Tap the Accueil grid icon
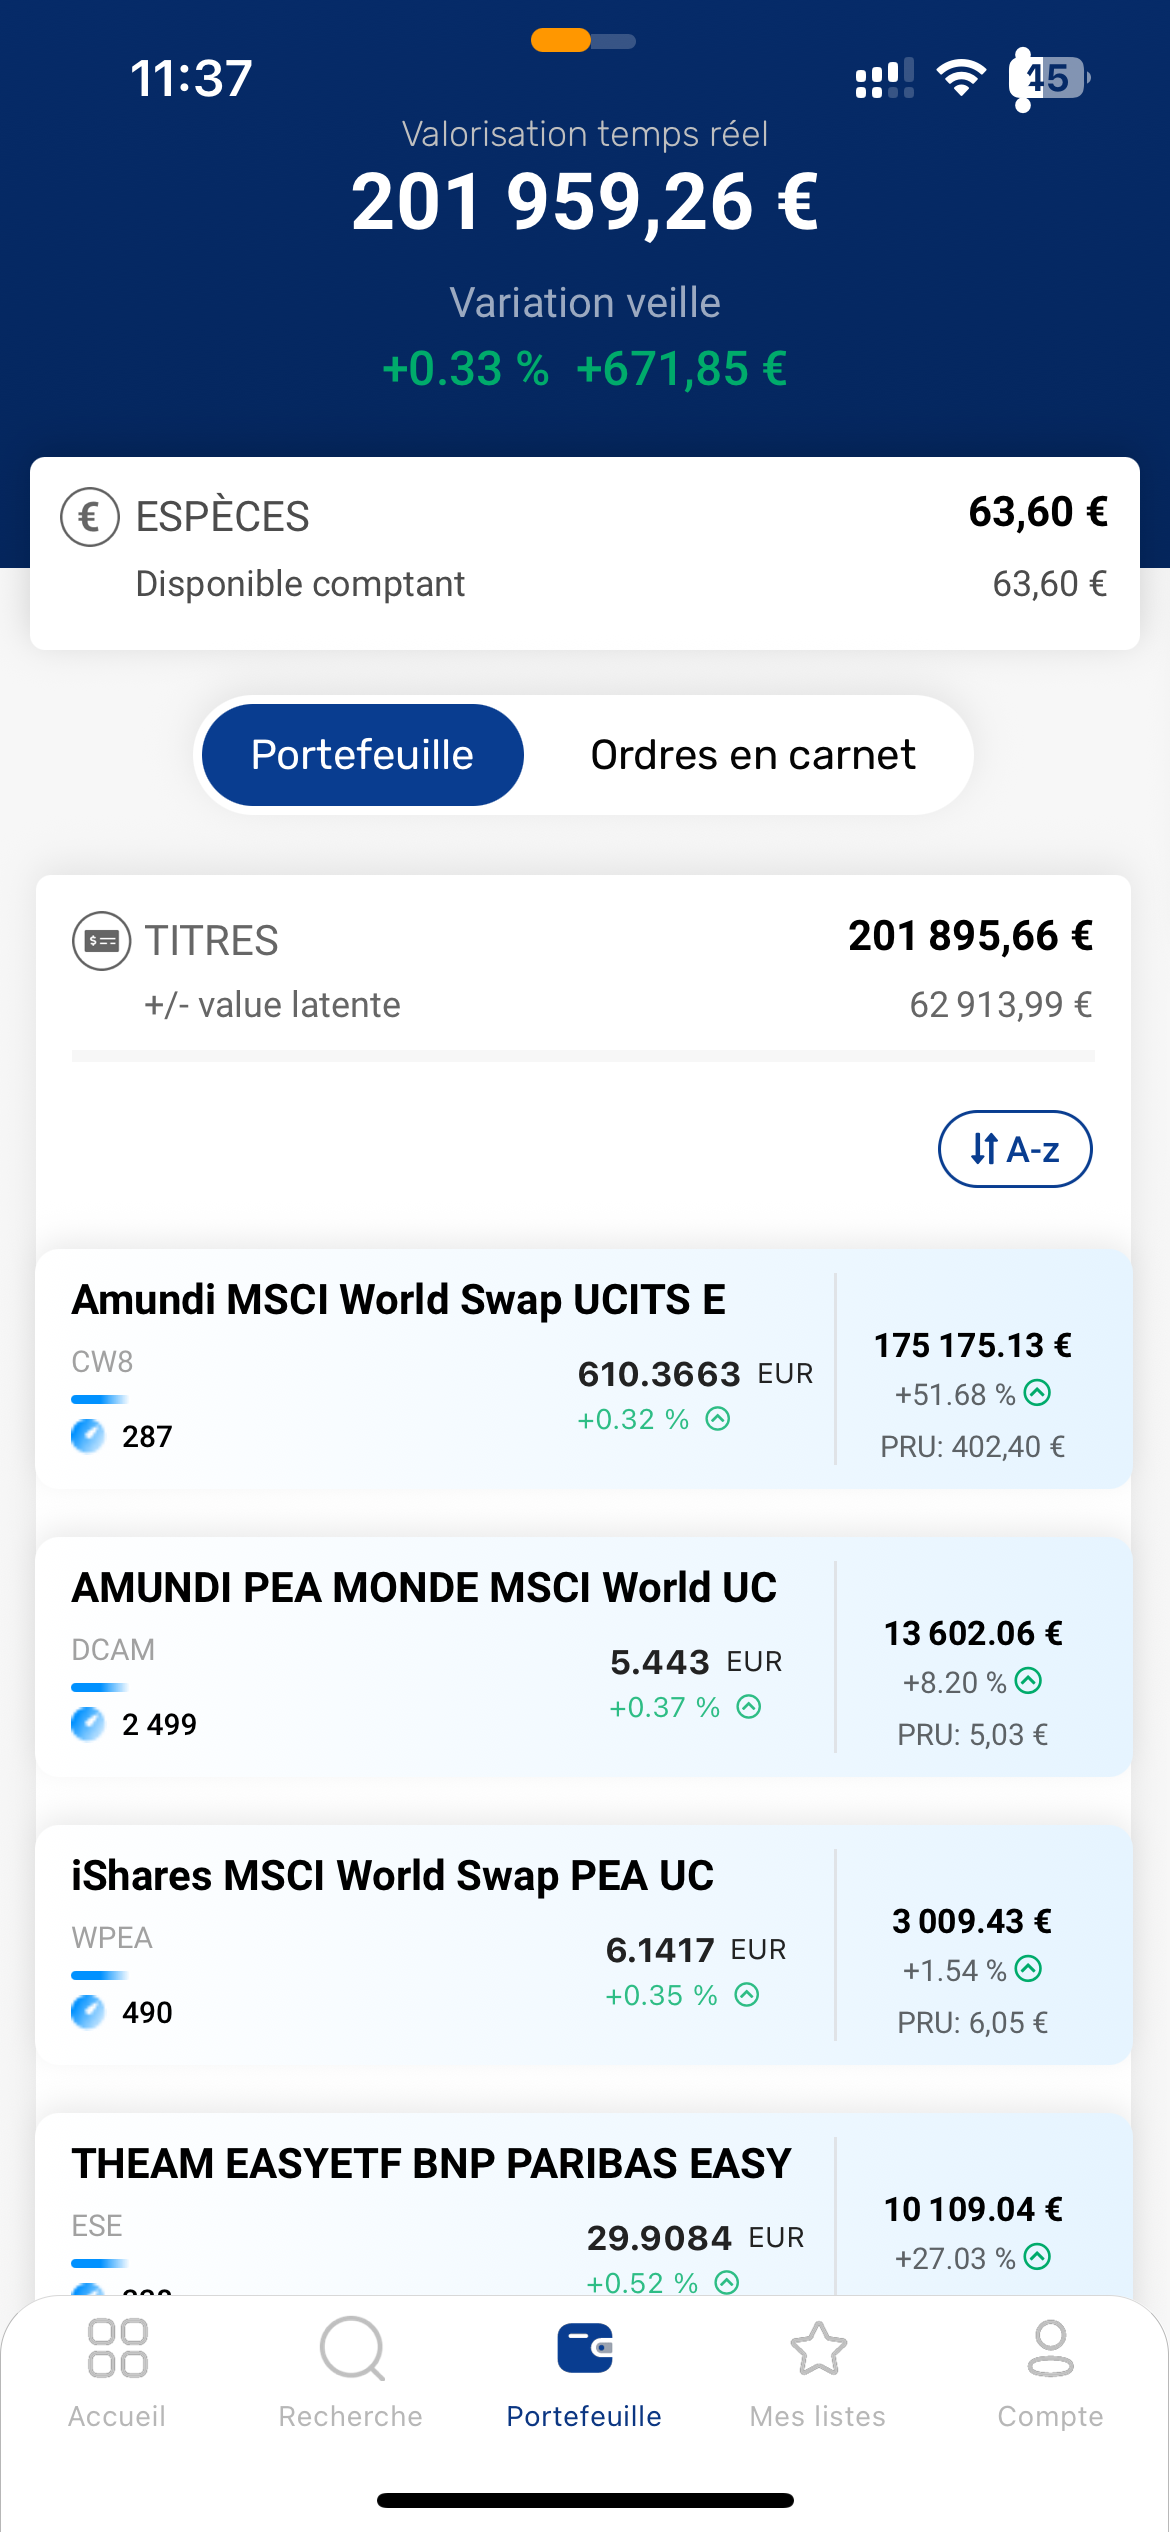Image resolution: width=1170 pixels, height=2532 pixels. (117, 2348)
